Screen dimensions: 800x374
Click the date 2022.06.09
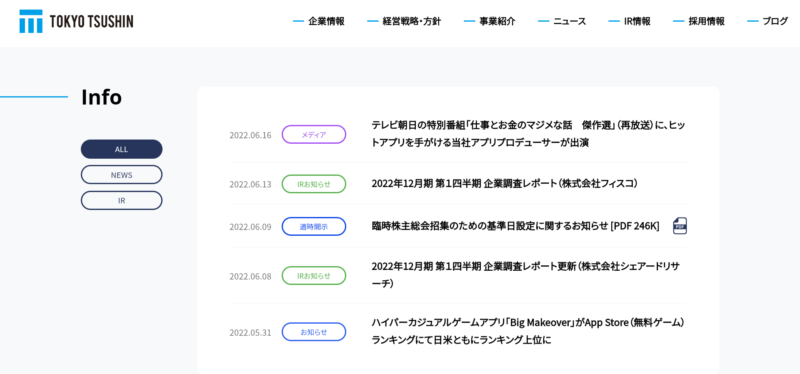250,227
